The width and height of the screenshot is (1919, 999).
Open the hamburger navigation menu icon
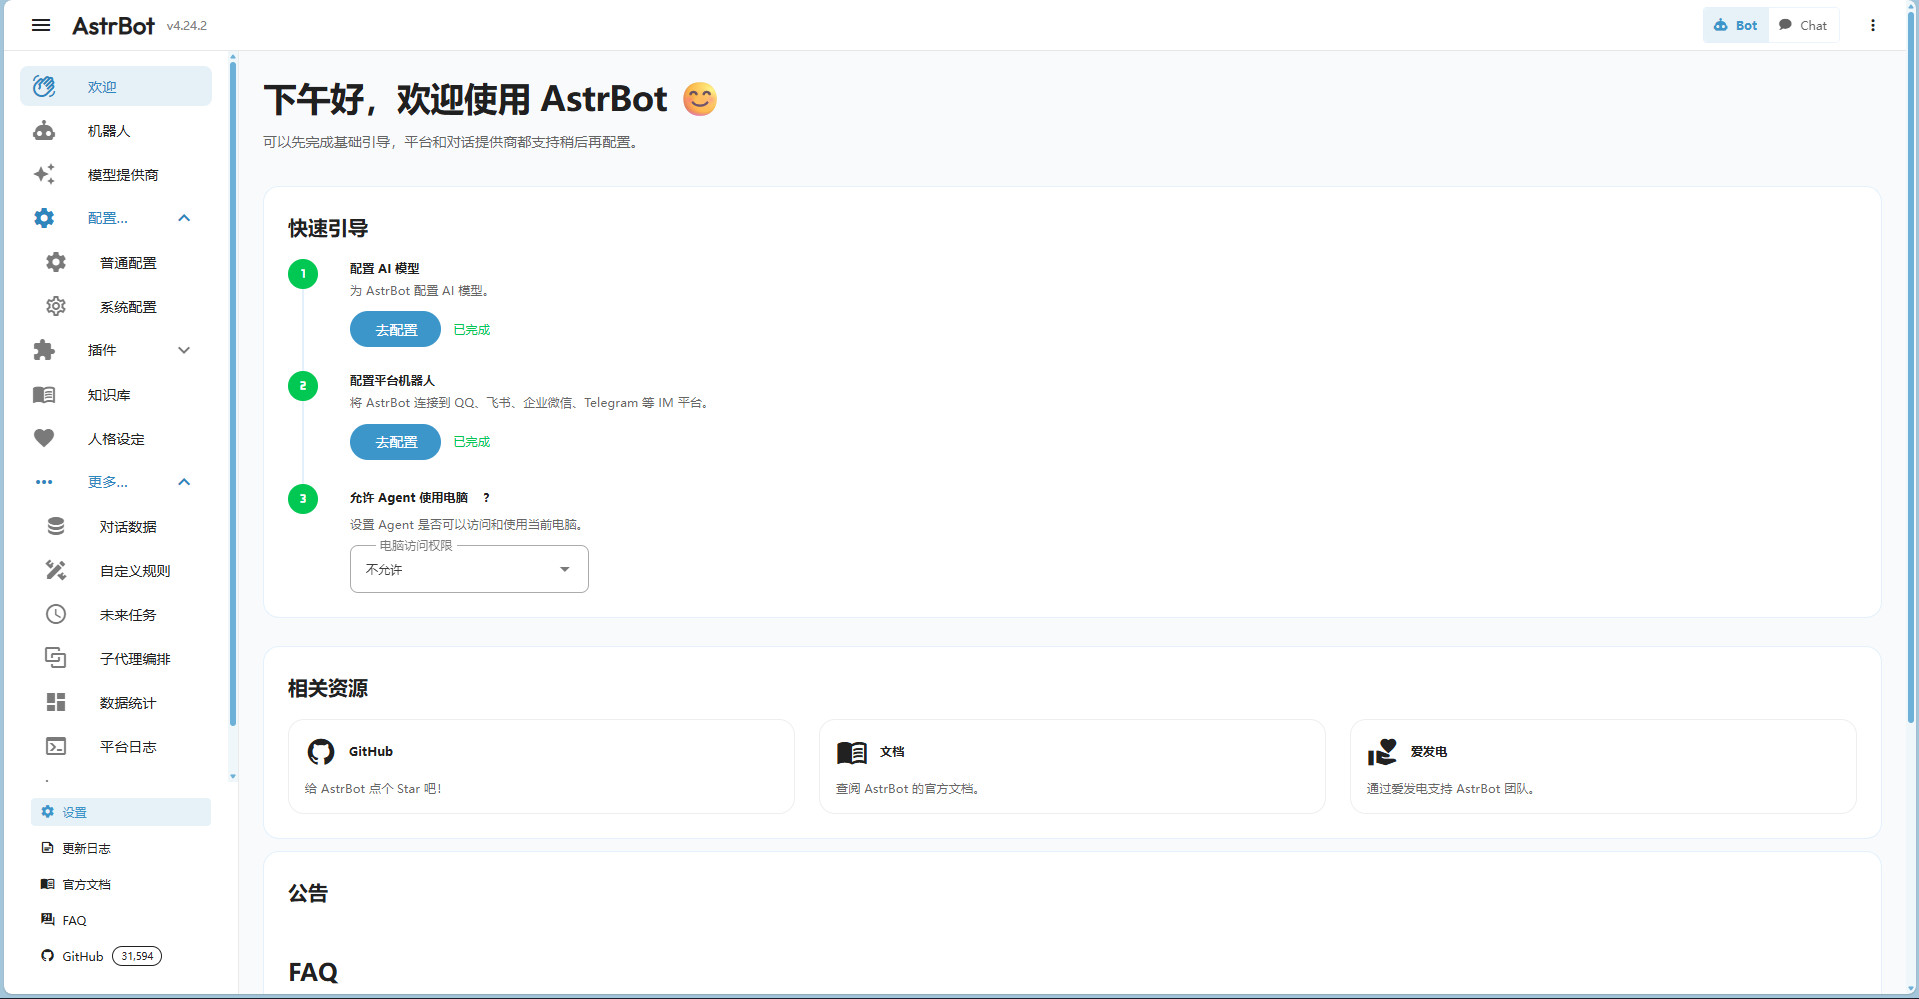click(41, 25)
